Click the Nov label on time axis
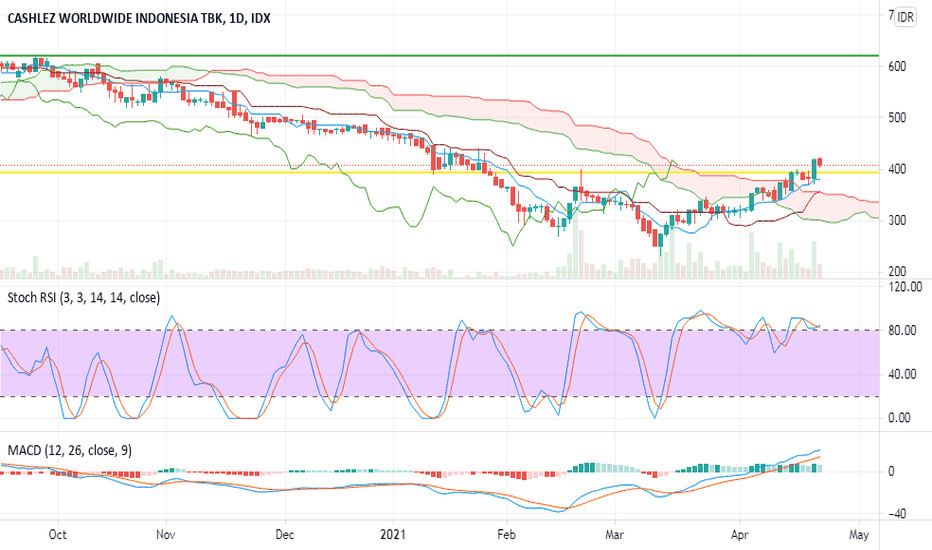Image resolution: width=932 pixels, height=550 pixels. point(165,534)
